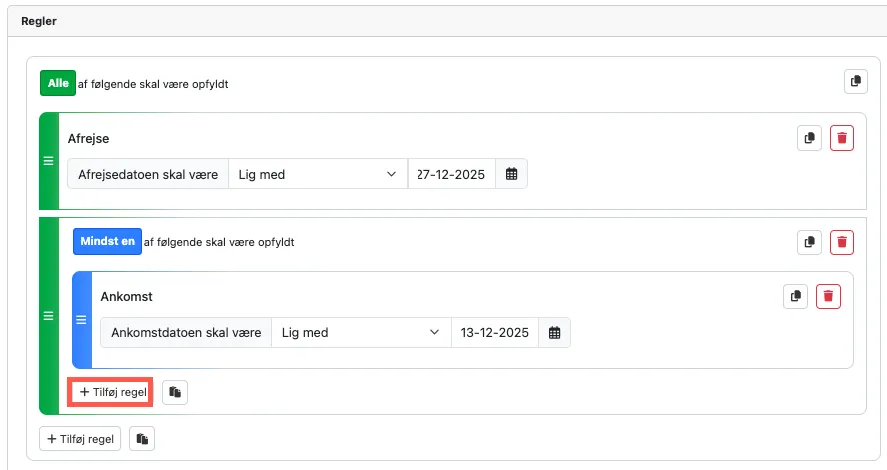
Task: Delete the Afrejse rule
Action: pyautogui.click(x=842, y=139)
